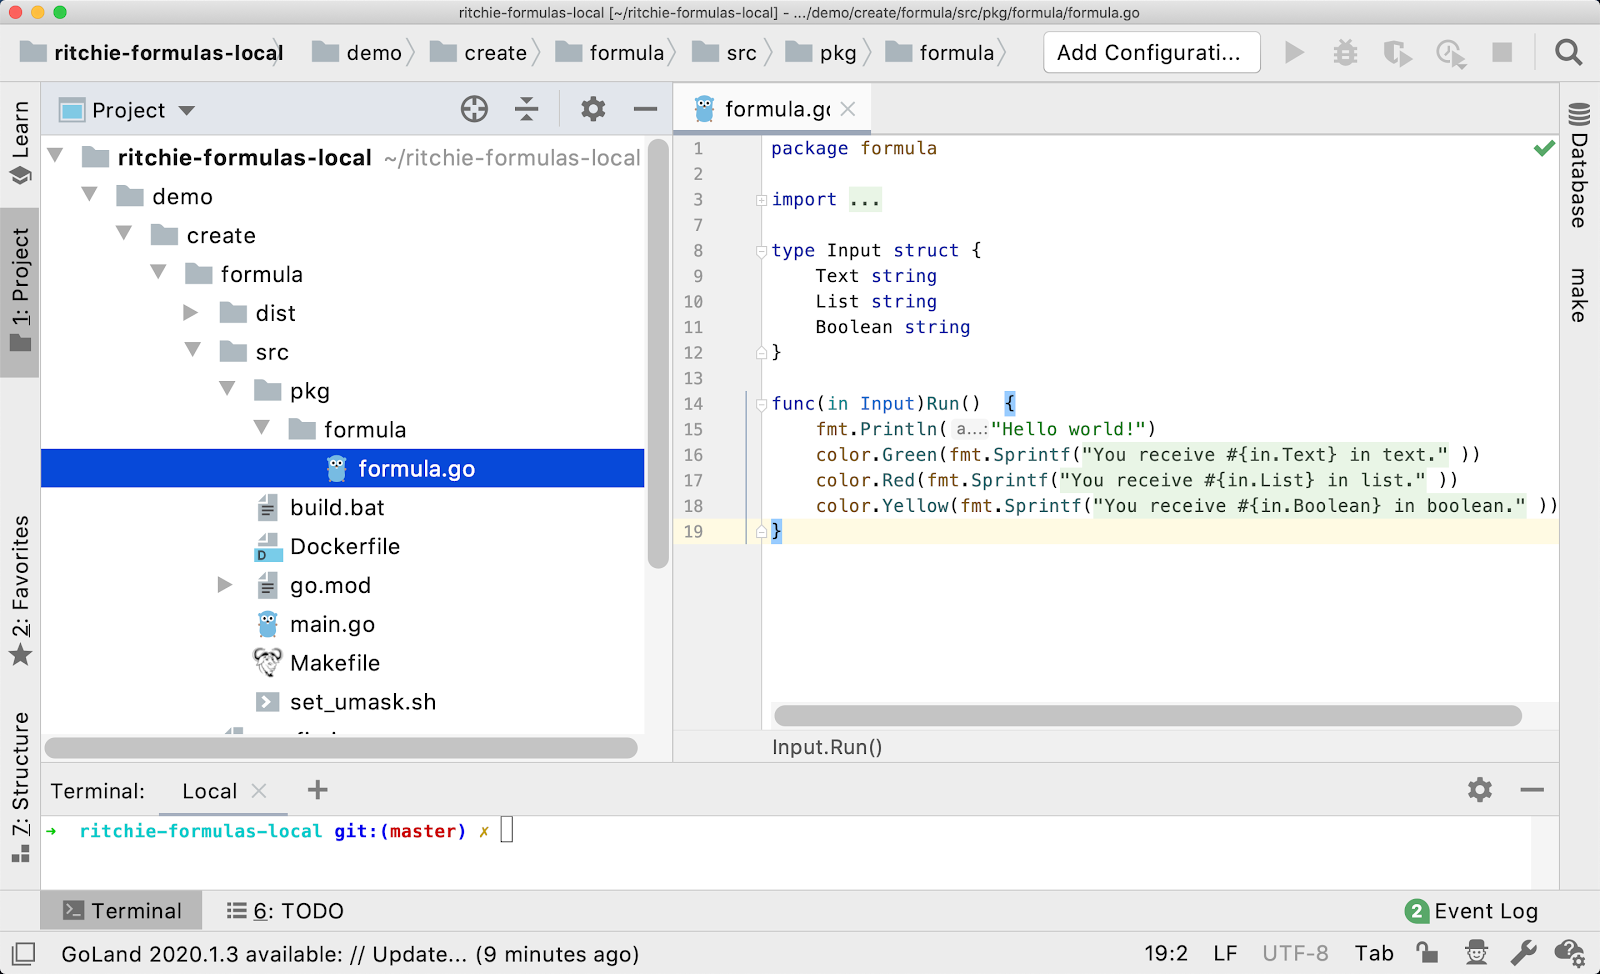Screen dimensions: 1600x974
Task: Collapse the ritchie-formulas-local root node
Action: pos(56,156)
